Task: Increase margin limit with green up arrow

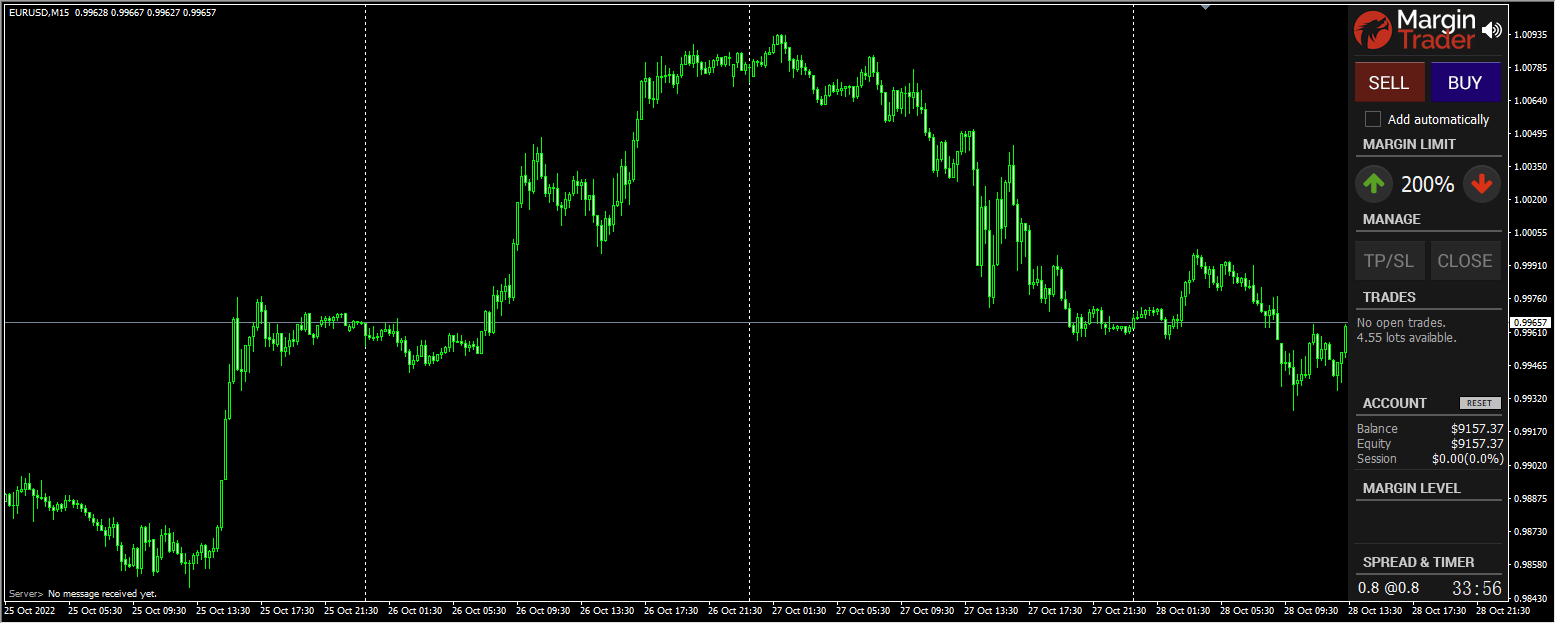Action: [x=1374, y=184]
